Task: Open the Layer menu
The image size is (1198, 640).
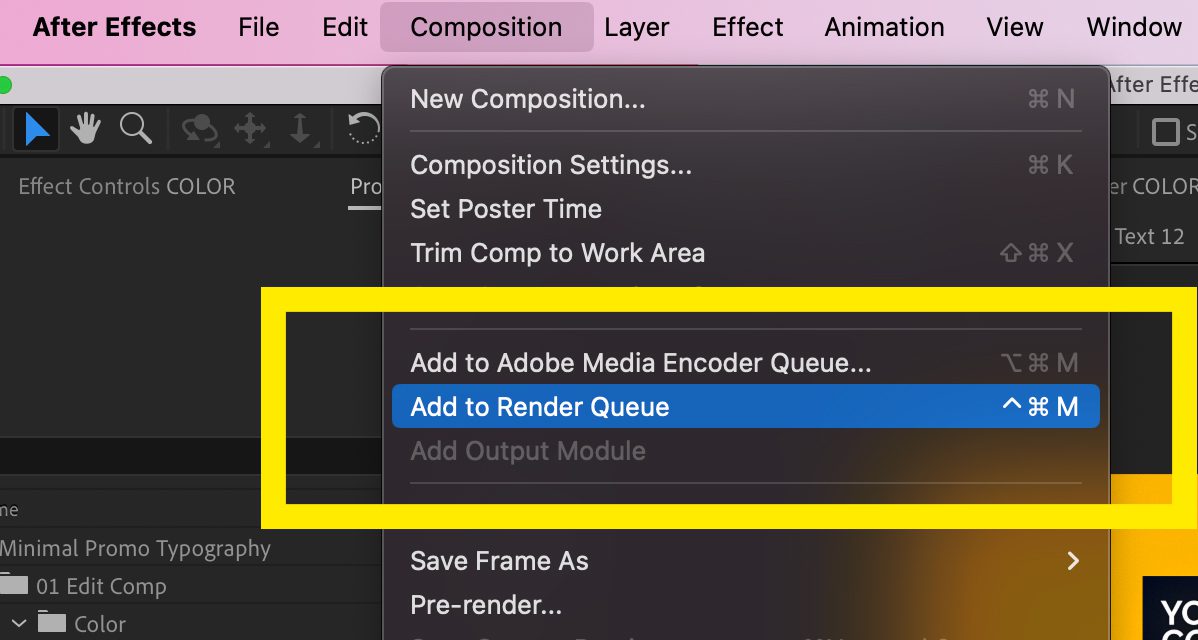Action: [636, 27]
